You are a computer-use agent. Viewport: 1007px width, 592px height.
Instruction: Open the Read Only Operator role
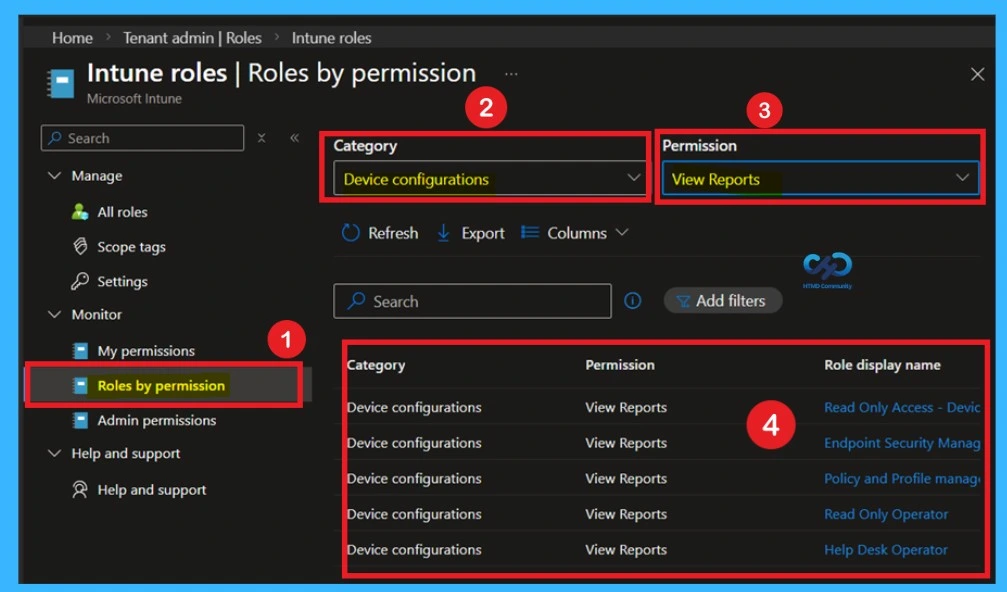[x=885, y=513]
